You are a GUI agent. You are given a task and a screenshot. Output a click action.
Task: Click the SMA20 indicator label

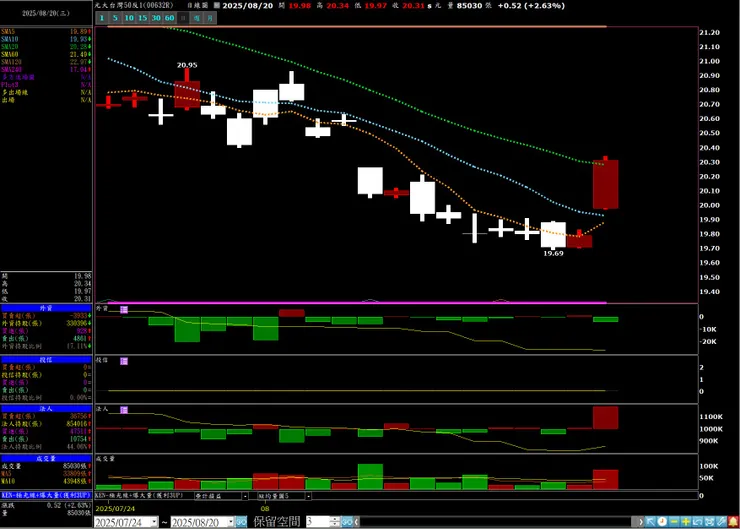[x=9, y=47]
